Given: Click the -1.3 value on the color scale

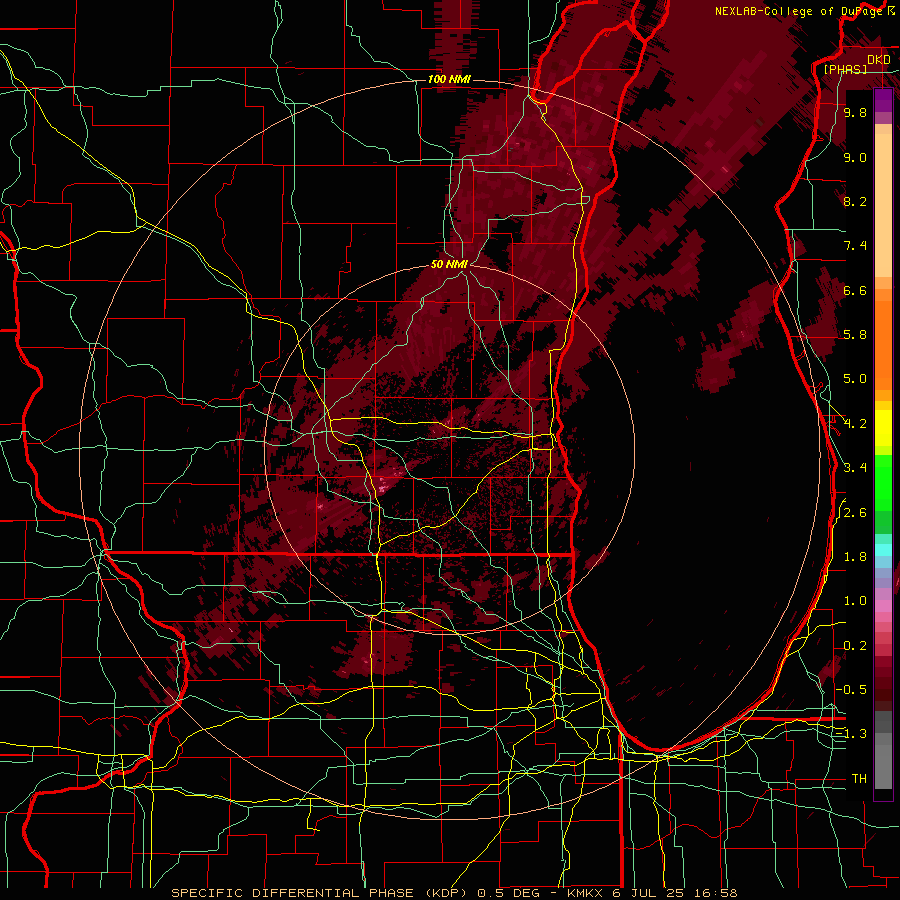Looking at the screenshot, I should [852, 734].
